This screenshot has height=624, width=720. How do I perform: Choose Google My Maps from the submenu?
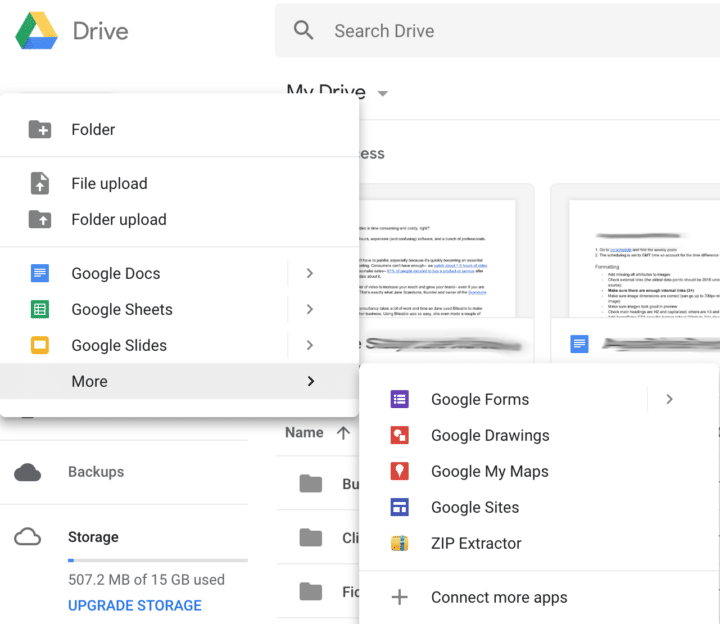pyautogui.click(x=539, y=471)
